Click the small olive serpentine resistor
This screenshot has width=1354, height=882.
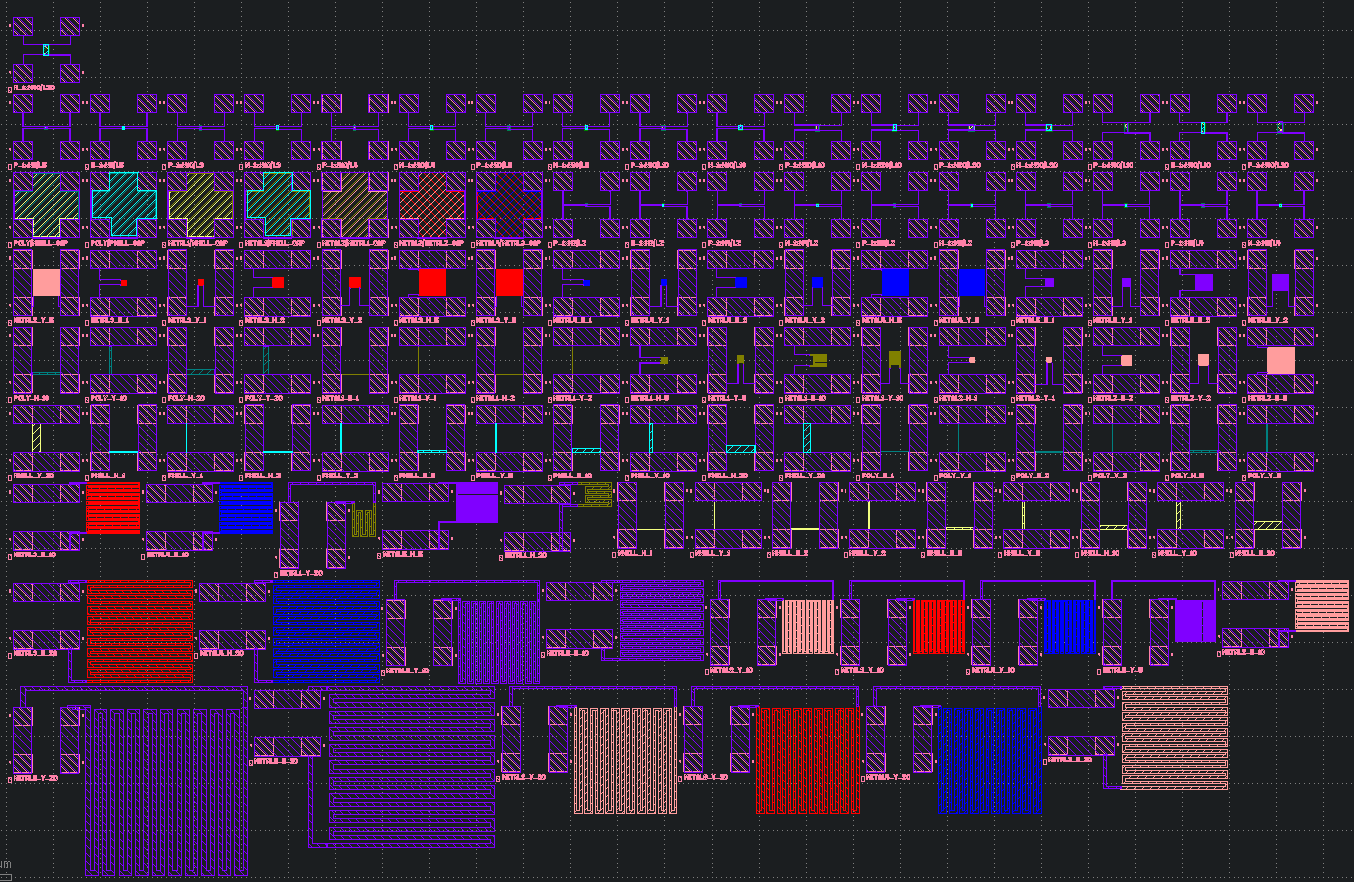click(363, 522)
